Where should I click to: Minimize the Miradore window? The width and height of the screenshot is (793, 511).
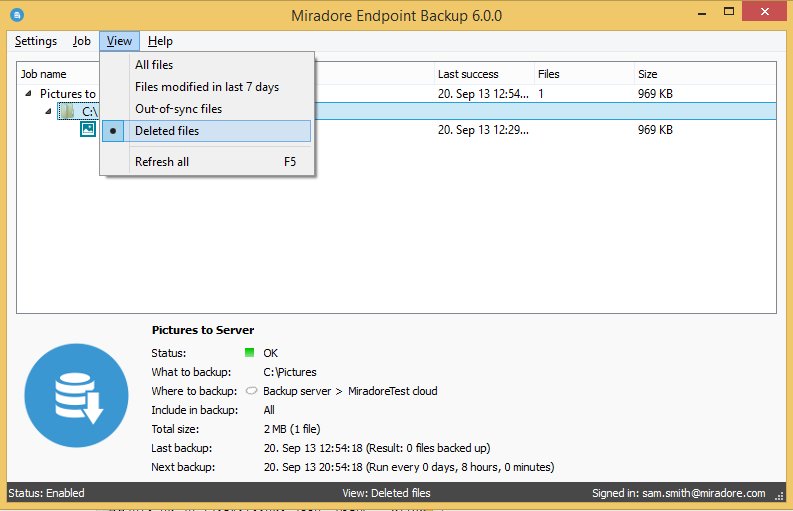701,13
